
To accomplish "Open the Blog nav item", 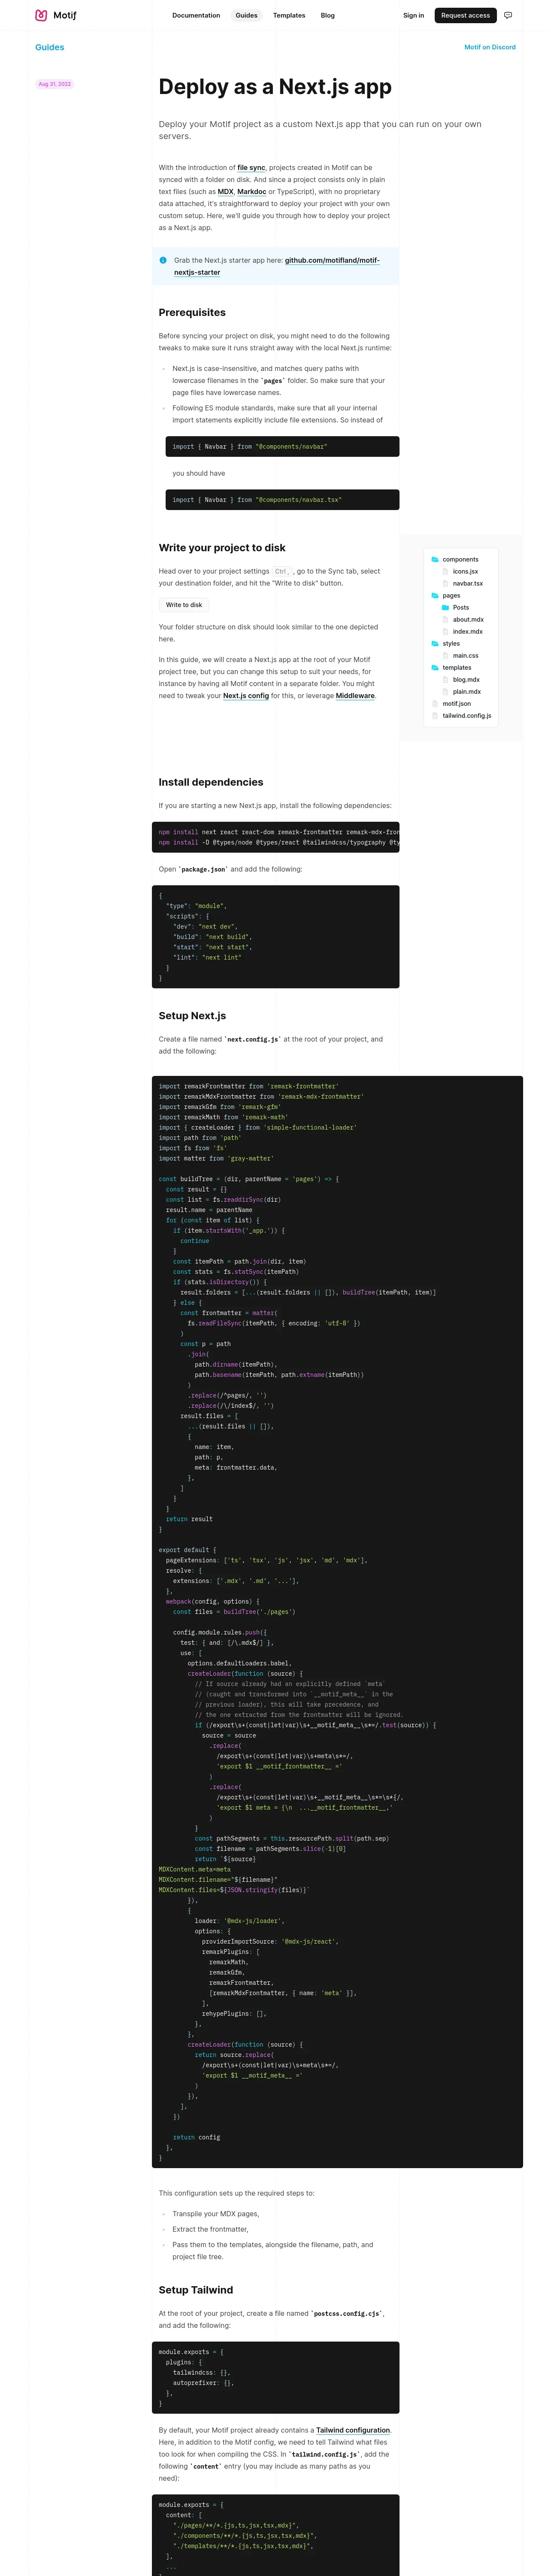I will [327, 15].
